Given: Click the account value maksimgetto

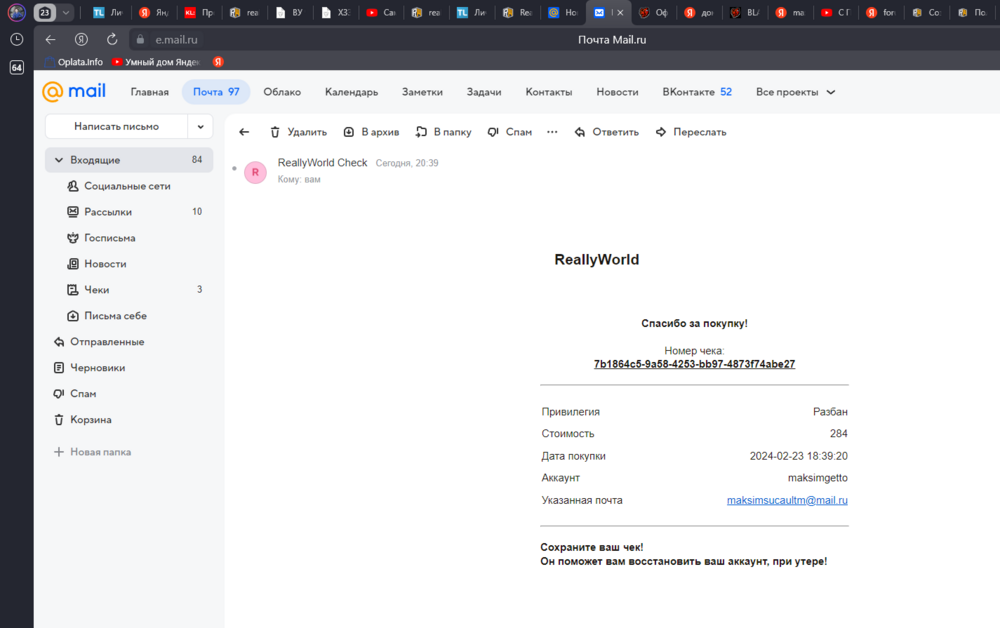Looking at the screenshot, I should [x=818, y=478].
